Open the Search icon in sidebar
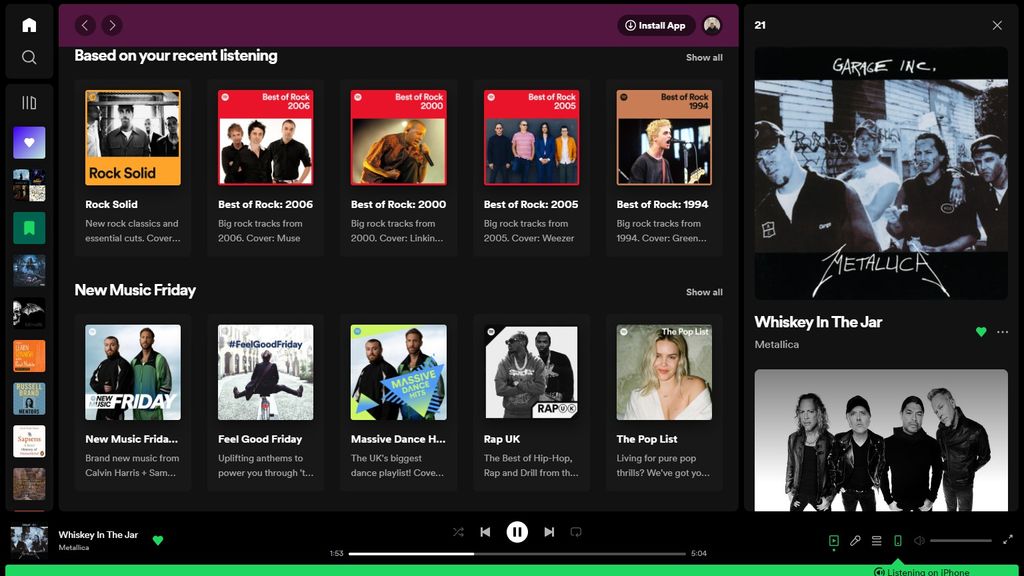 (28, 57)
